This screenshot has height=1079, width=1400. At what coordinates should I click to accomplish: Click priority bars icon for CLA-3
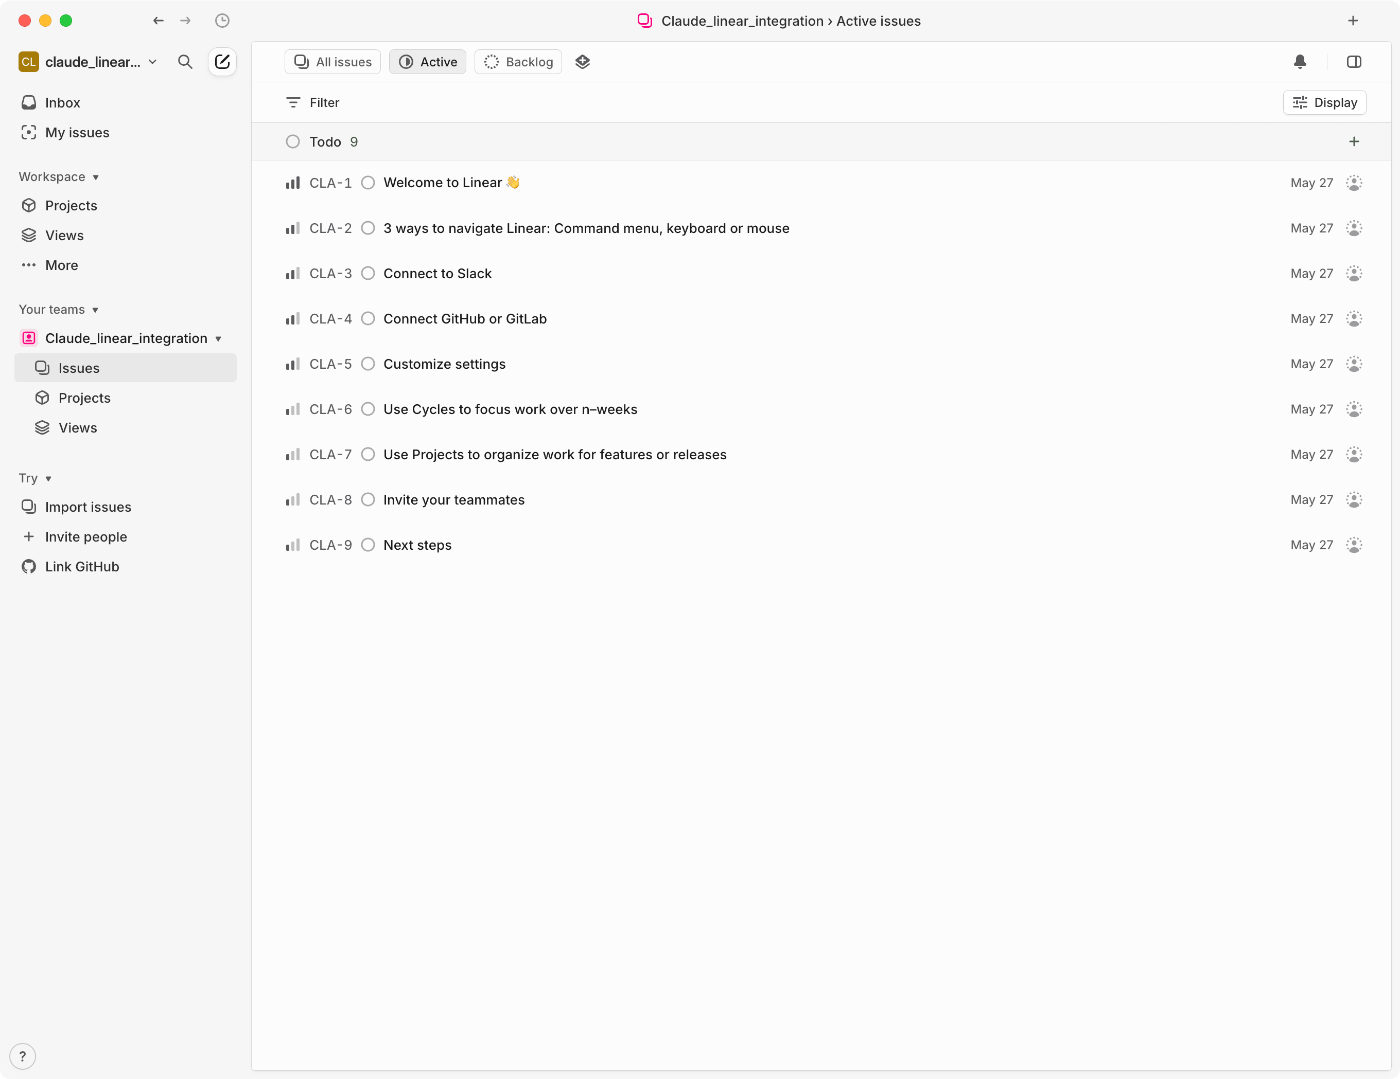click(x=293, y=274)
